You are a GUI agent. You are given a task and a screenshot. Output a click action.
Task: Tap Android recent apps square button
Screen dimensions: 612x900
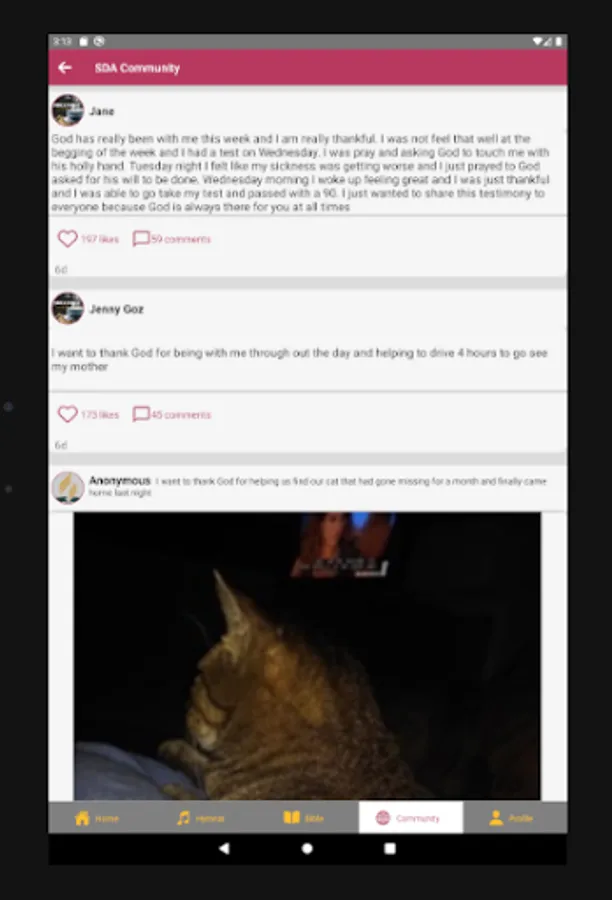[390, 848]
